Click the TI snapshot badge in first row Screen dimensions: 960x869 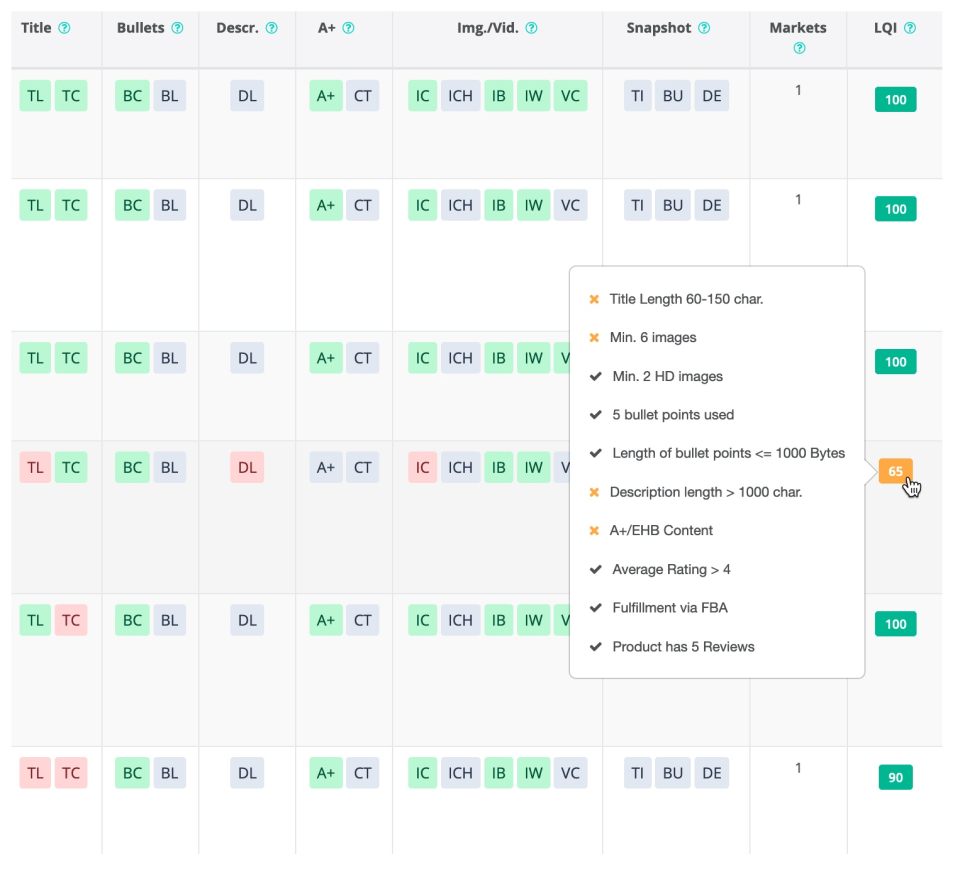pyautogui.click(x=637, y=96)
